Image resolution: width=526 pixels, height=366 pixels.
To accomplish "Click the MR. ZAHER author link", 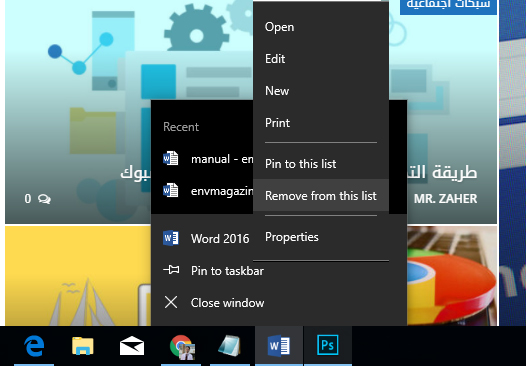I will 445,199.
